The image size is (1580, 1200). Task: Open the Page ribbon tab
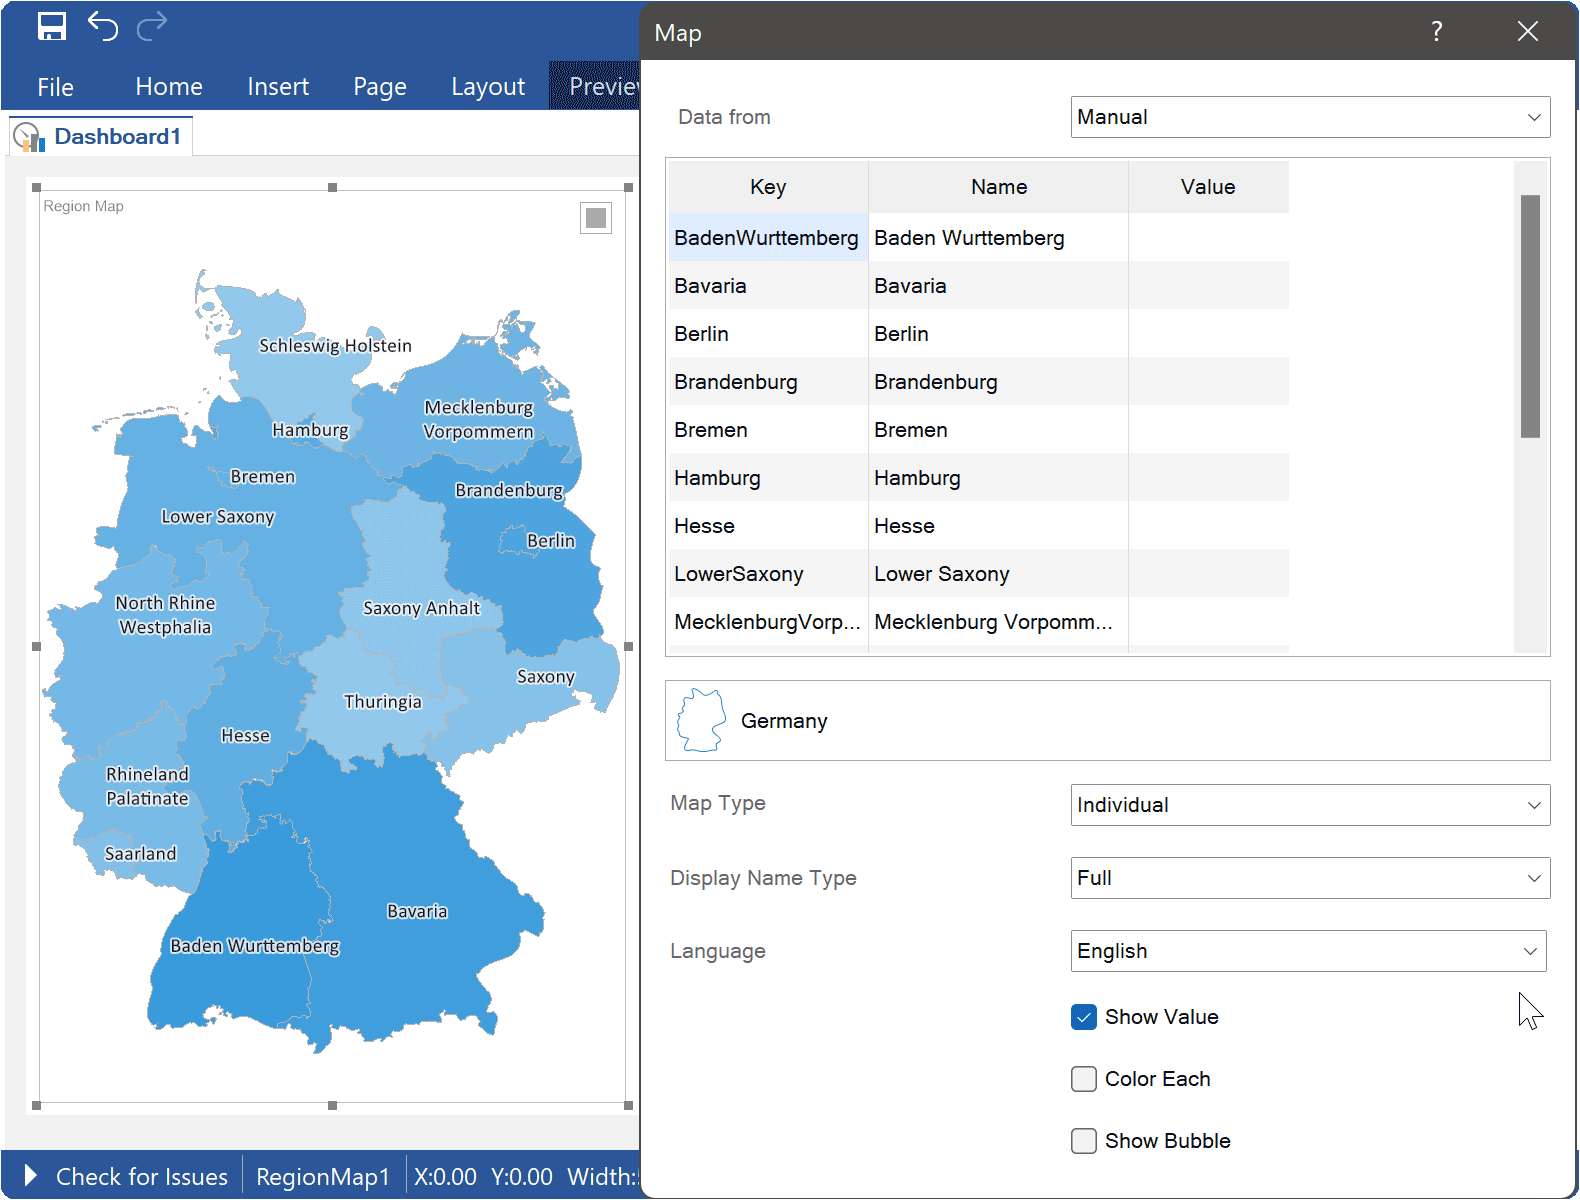(x=380, y=87)
